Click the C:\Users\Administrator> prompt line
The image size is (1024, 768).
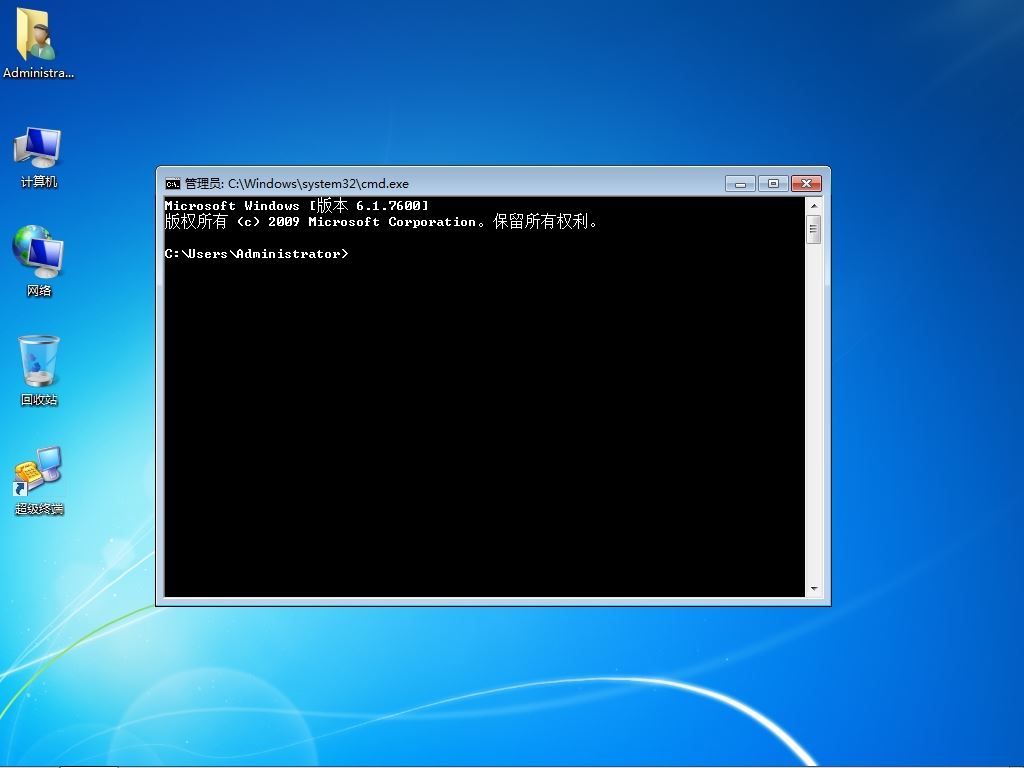(x=257, y=254)
